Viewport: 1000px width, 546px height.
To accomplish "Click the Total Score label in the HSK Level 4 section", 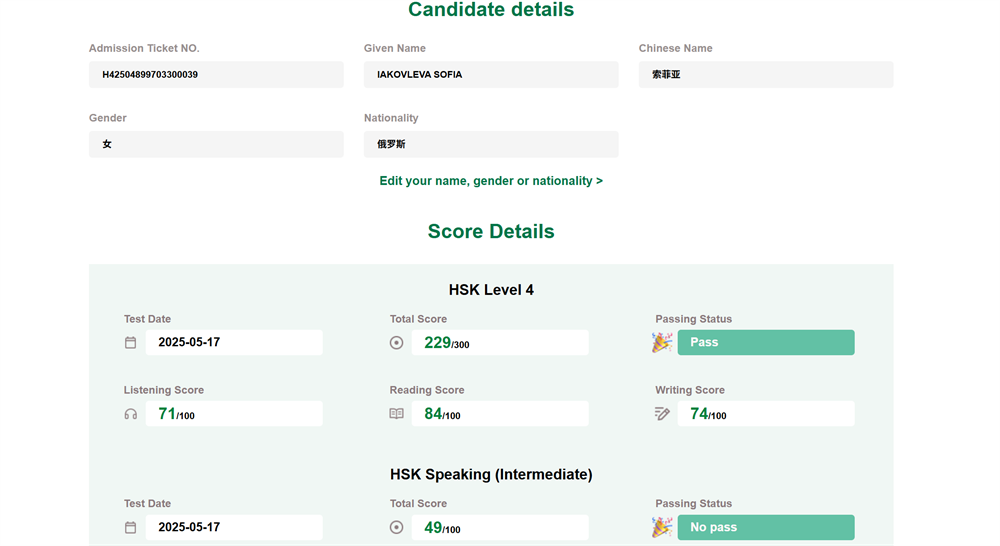I will pos(418,319).
